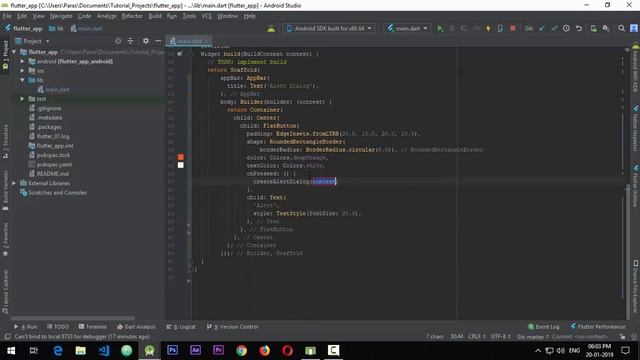Expand the android folder in tree
The image size is (640, 360).
click(x=22, y=61)
